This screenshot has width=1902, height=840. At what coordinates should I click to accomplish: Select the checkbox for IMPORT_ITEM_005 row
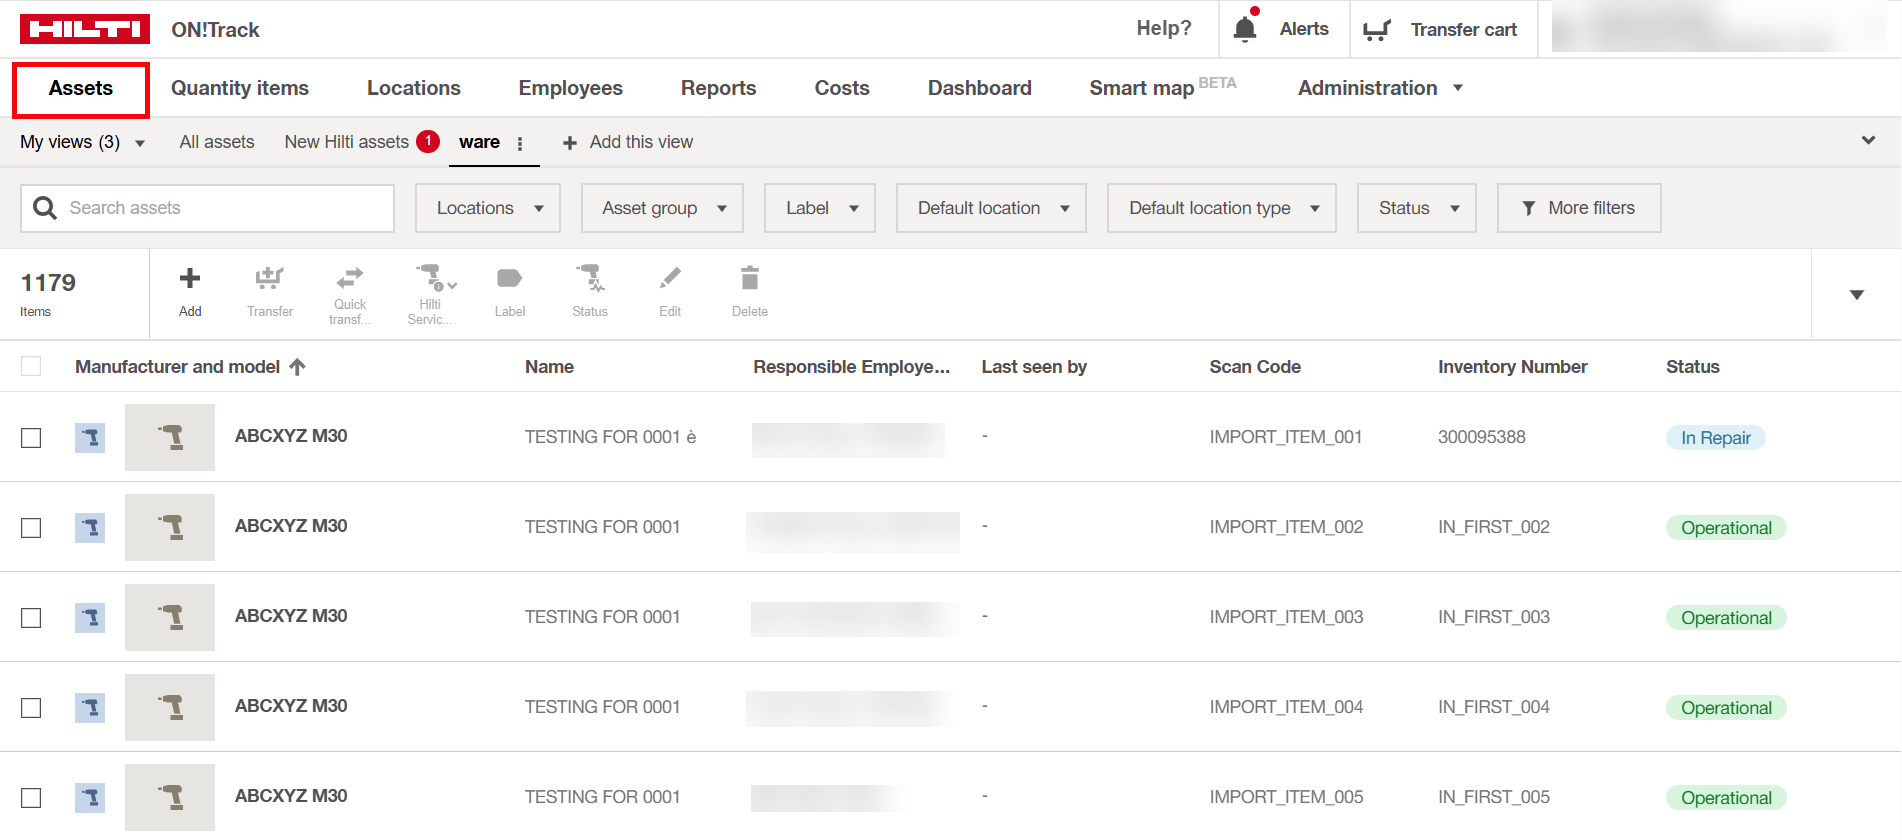pyautogui.click(x=31, y=798)
